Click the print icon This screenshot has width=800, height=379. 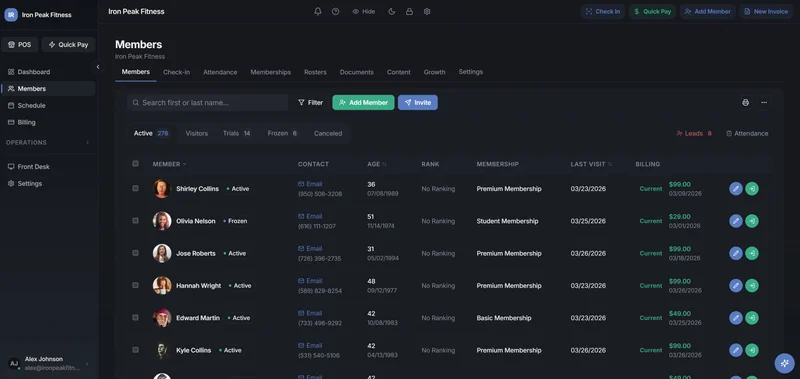(x=745, y=103)
